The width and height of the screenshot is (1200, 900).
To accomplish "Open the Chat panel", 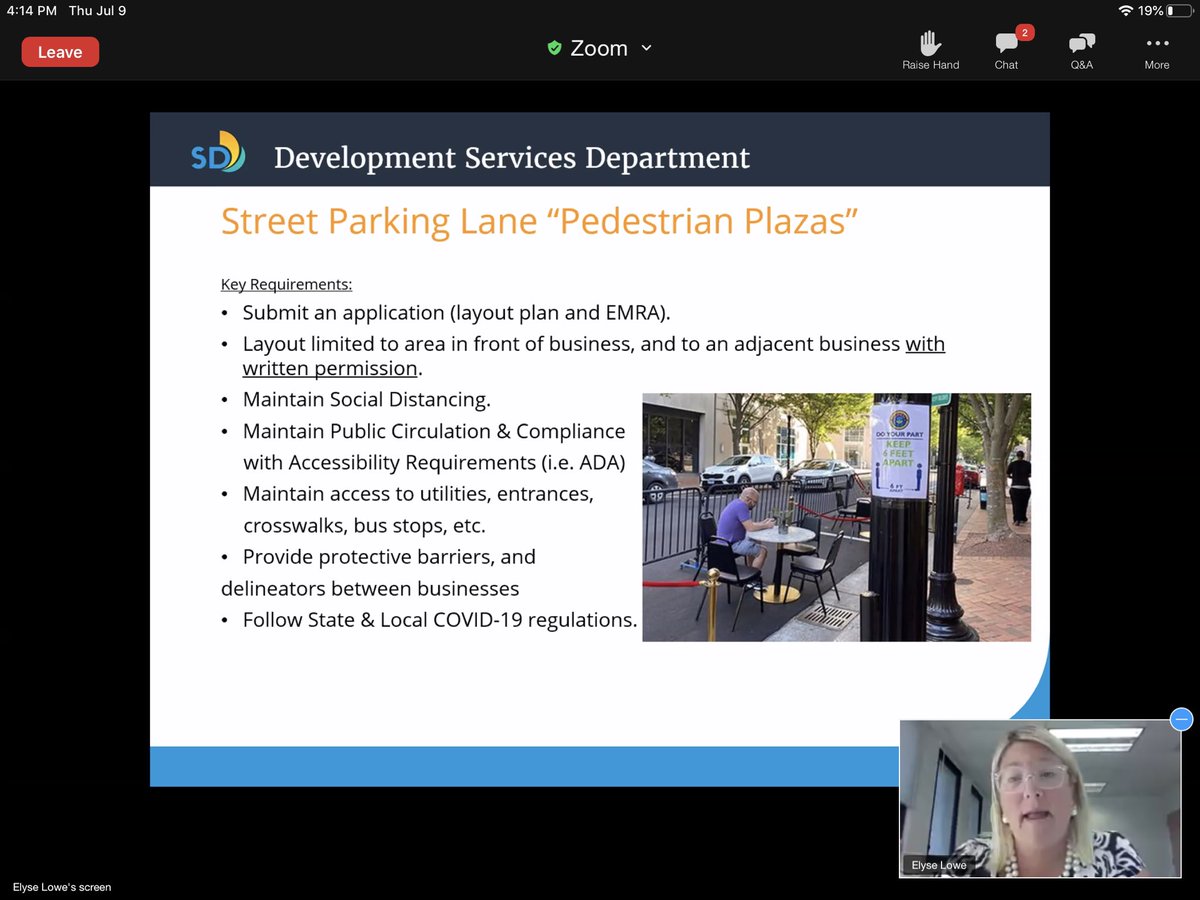I will coord(1005,45).
